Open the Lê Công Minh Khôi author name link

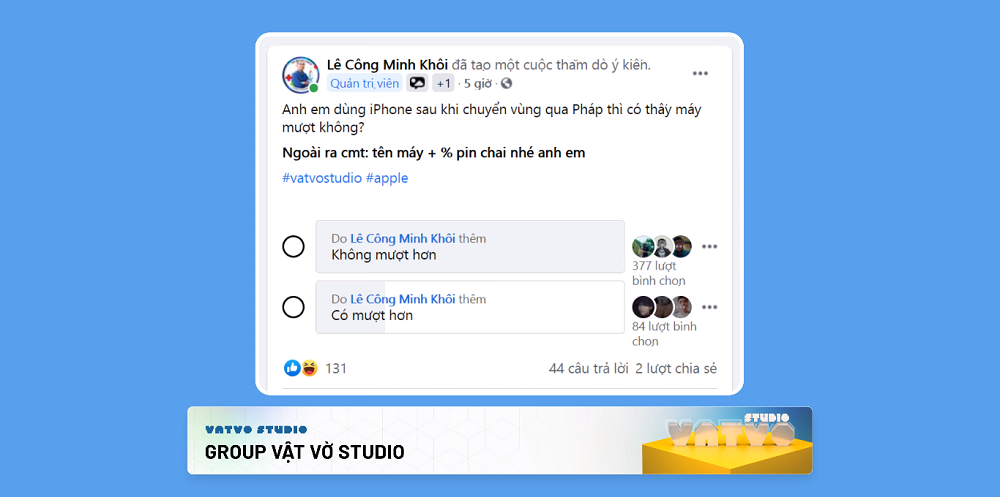388,64
